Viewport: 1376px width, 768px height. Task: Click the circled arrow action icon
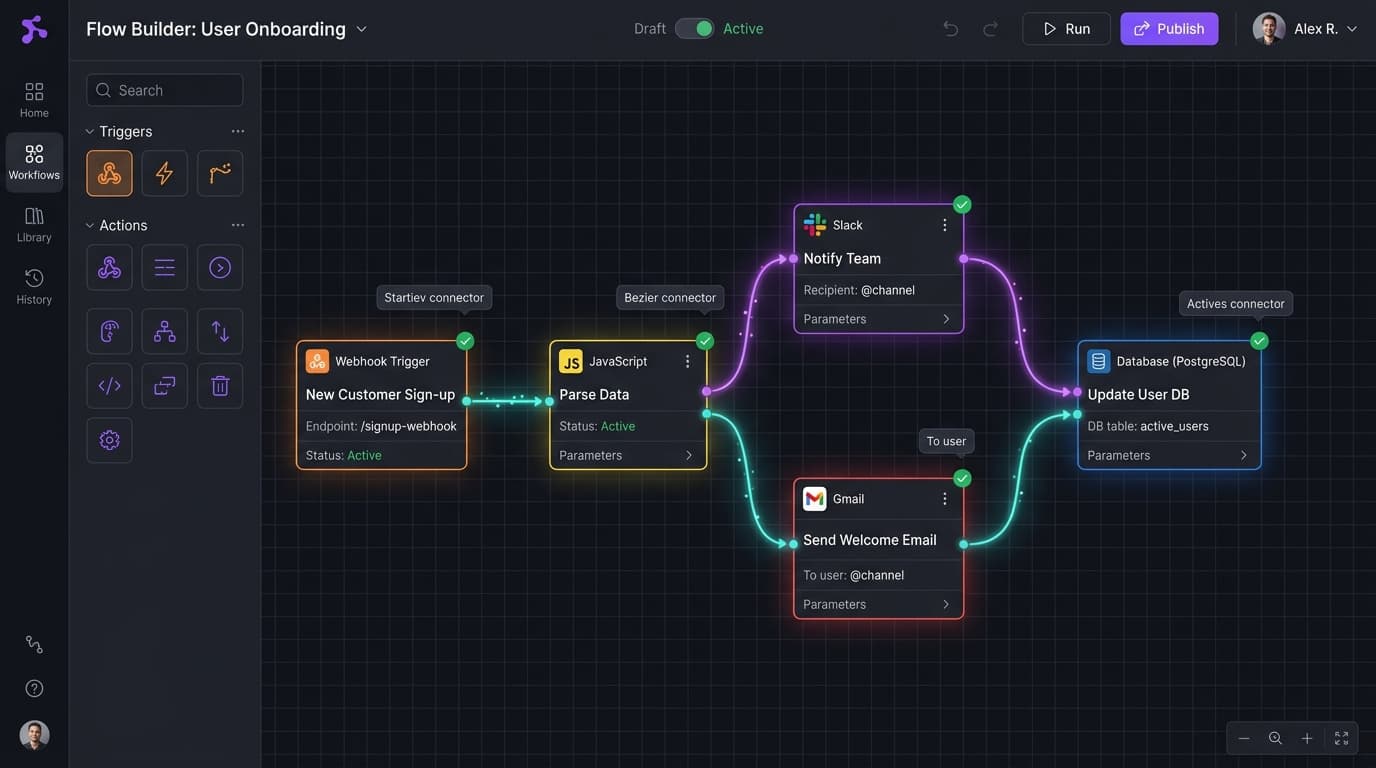[x=220, y=267]
